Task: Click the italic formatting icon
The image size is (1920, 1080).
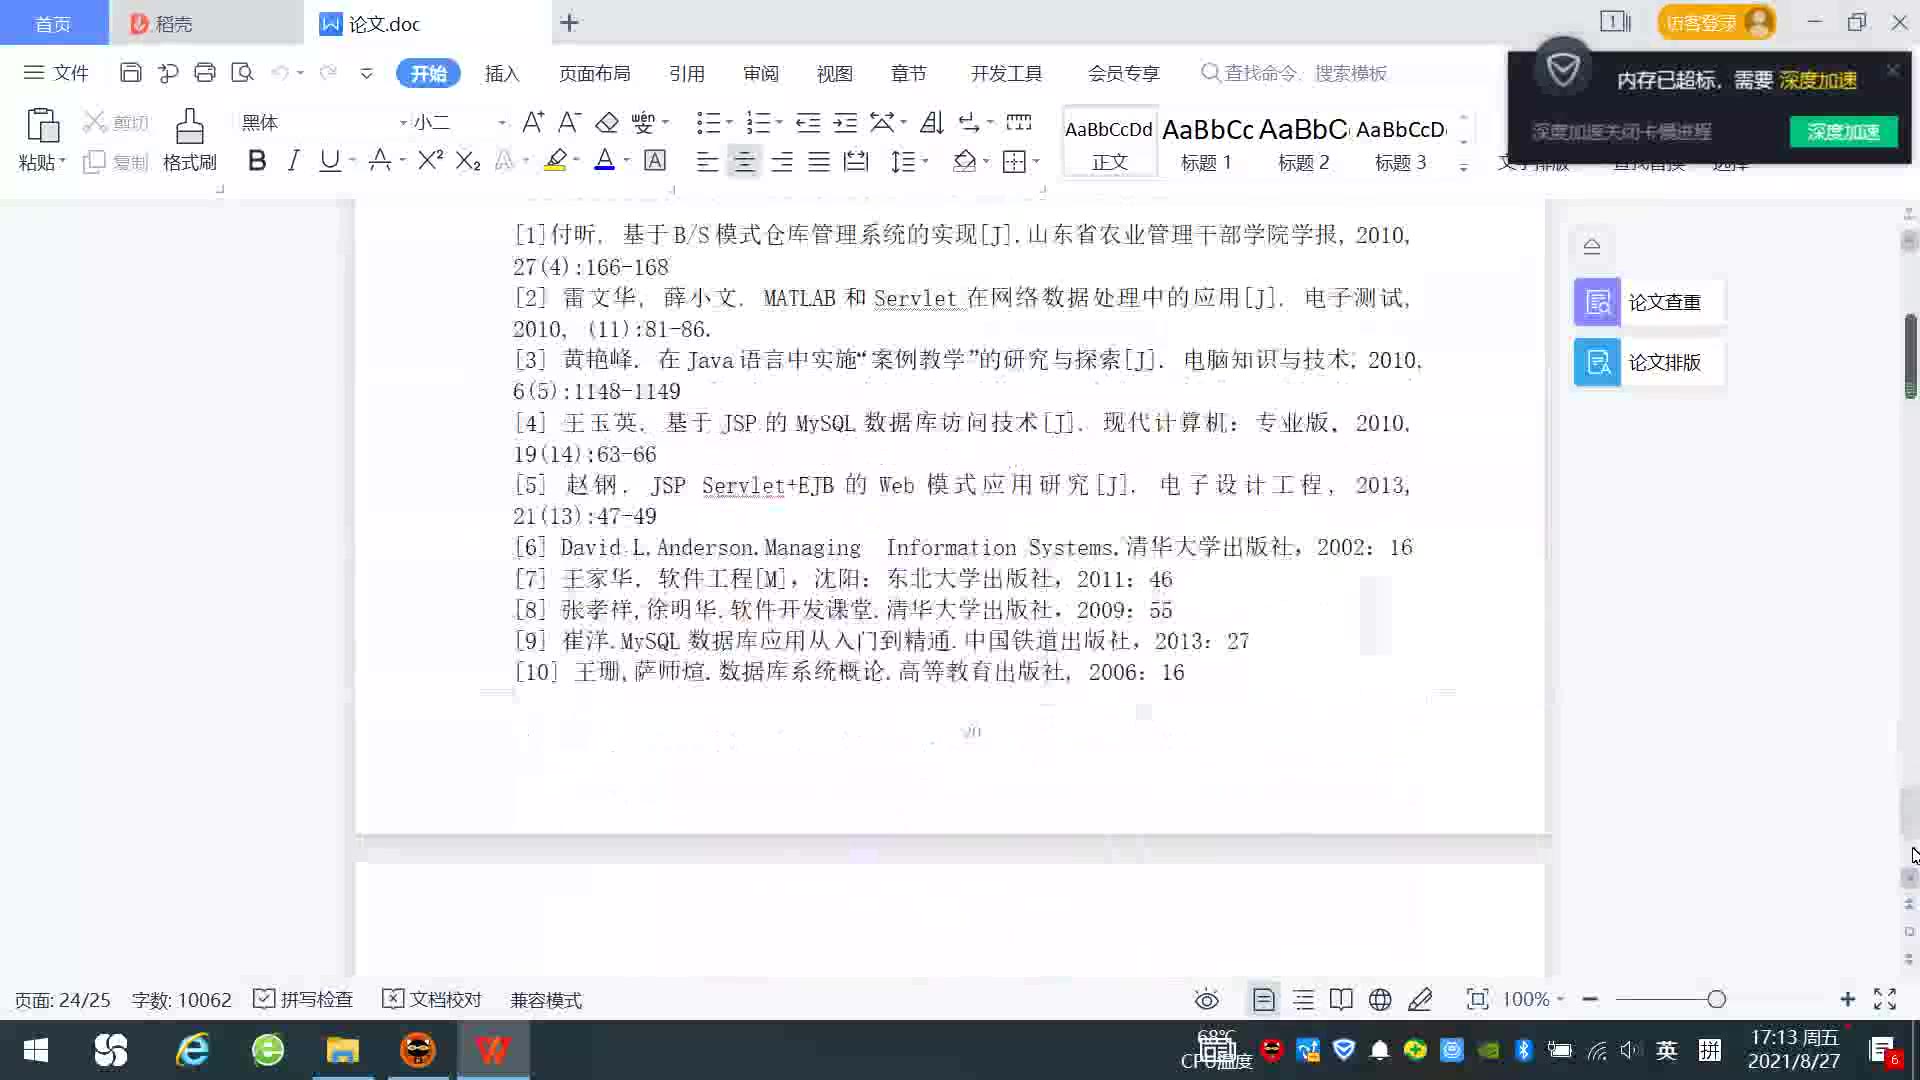Action: (293, 161)
